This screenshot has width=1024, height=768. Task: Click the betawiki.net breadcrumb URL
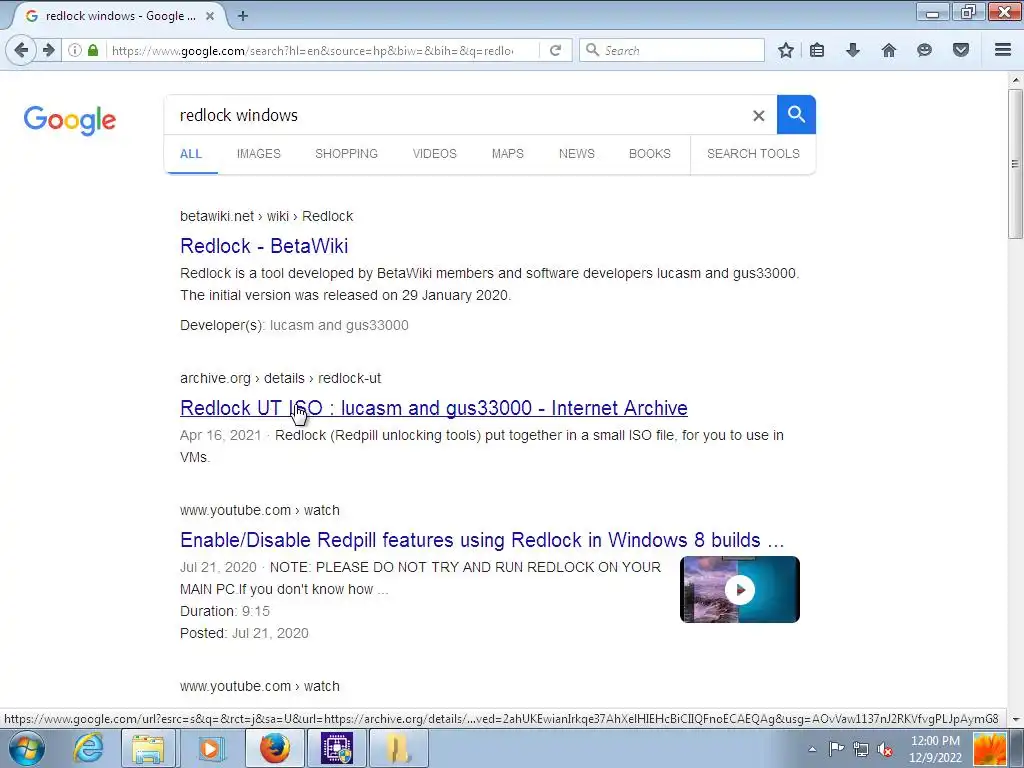[x=266, y=216]
